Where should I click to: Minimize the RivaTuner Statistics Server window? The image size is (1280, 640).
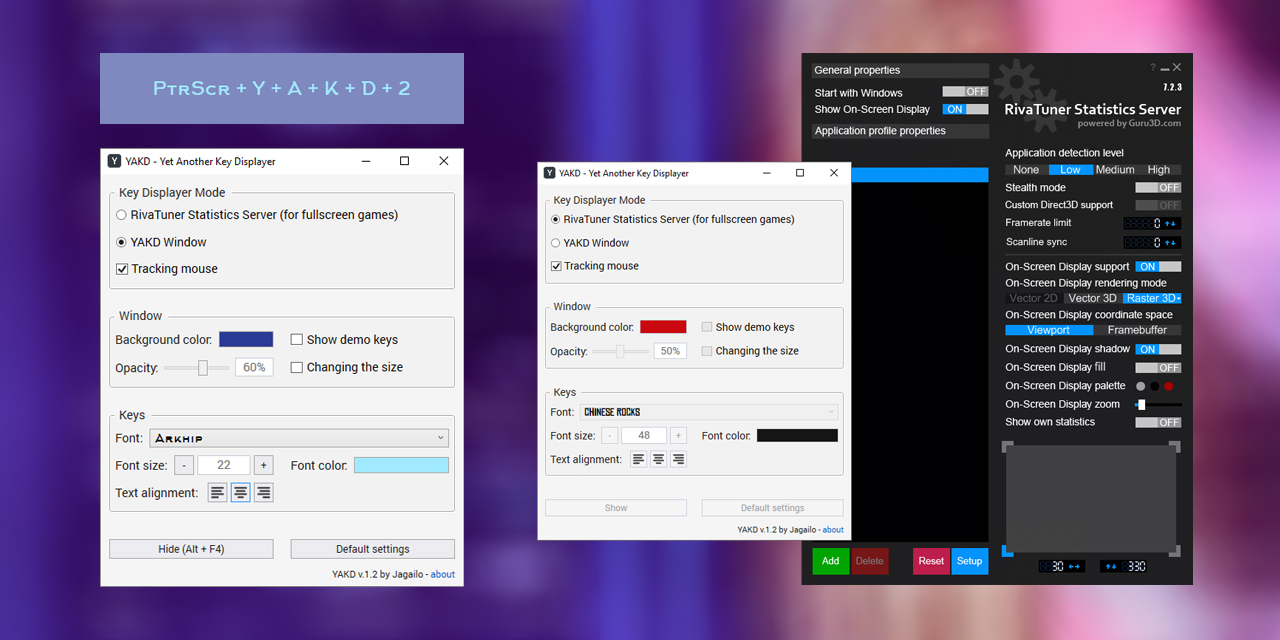tap(1165, 68)
